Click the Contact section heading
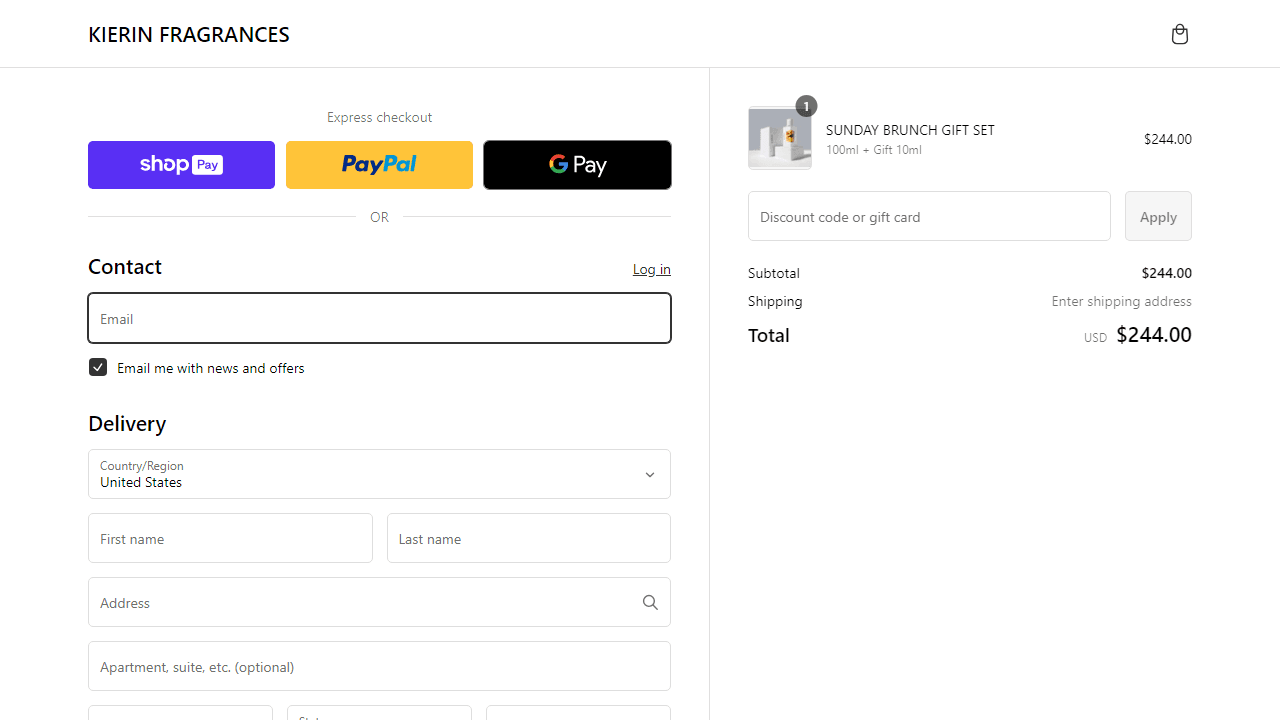The height and width of the screenshot is (720, 1280). pyautogui.click(x=125, y=267)
